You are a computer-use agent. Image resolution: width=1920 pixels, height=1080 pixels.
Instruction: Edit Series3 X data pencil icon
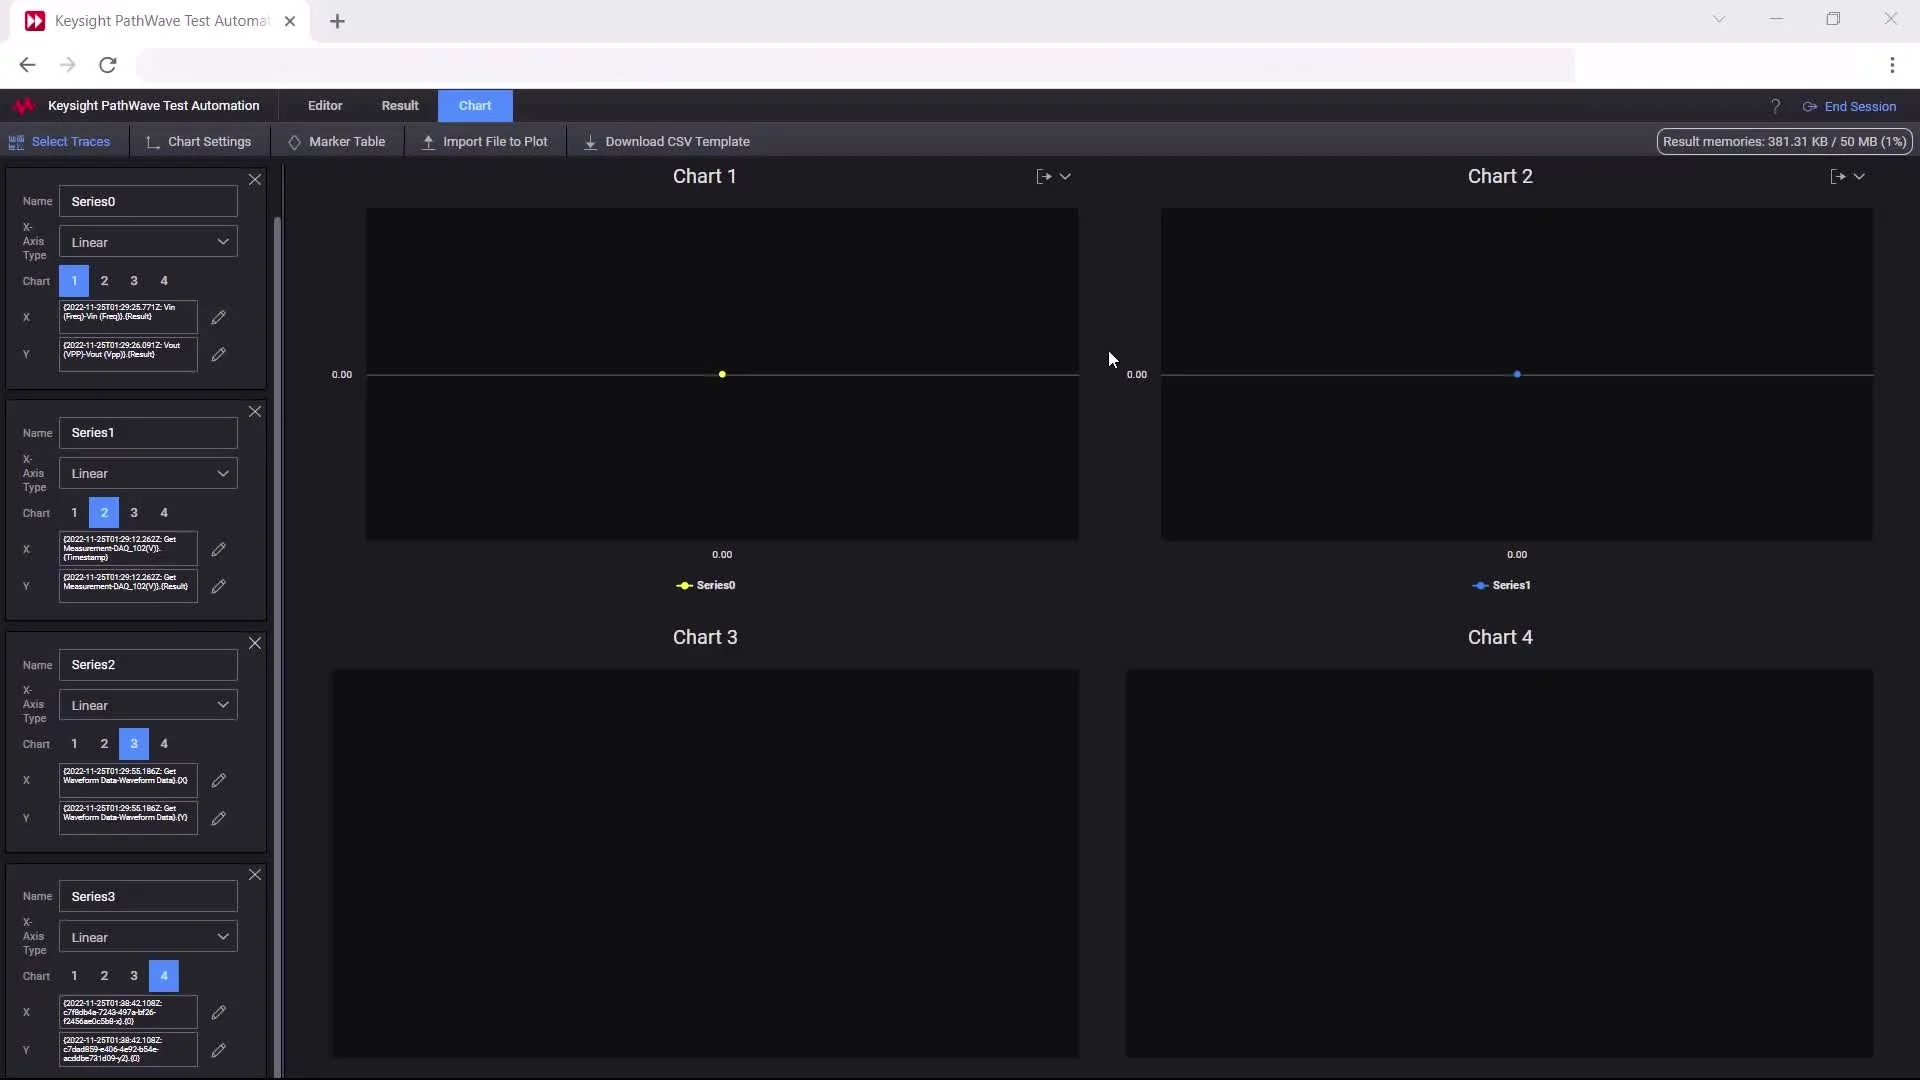click(x=219, y=1012)
